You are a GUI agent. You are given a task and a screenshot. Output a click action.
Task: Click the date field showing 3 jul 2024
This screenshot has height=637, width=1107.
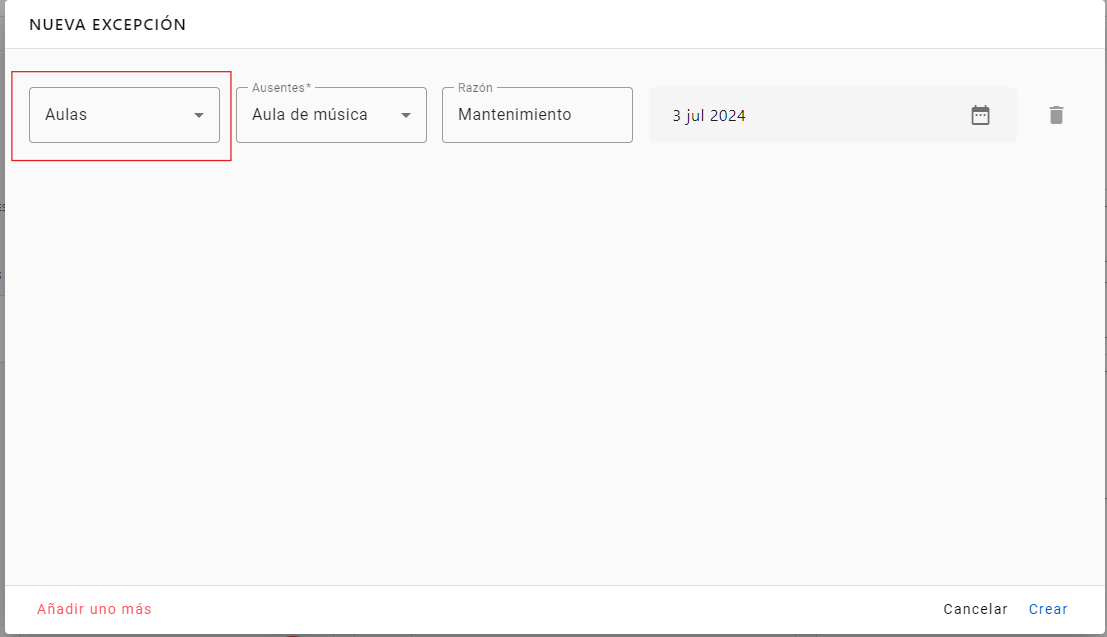point(833,115)
